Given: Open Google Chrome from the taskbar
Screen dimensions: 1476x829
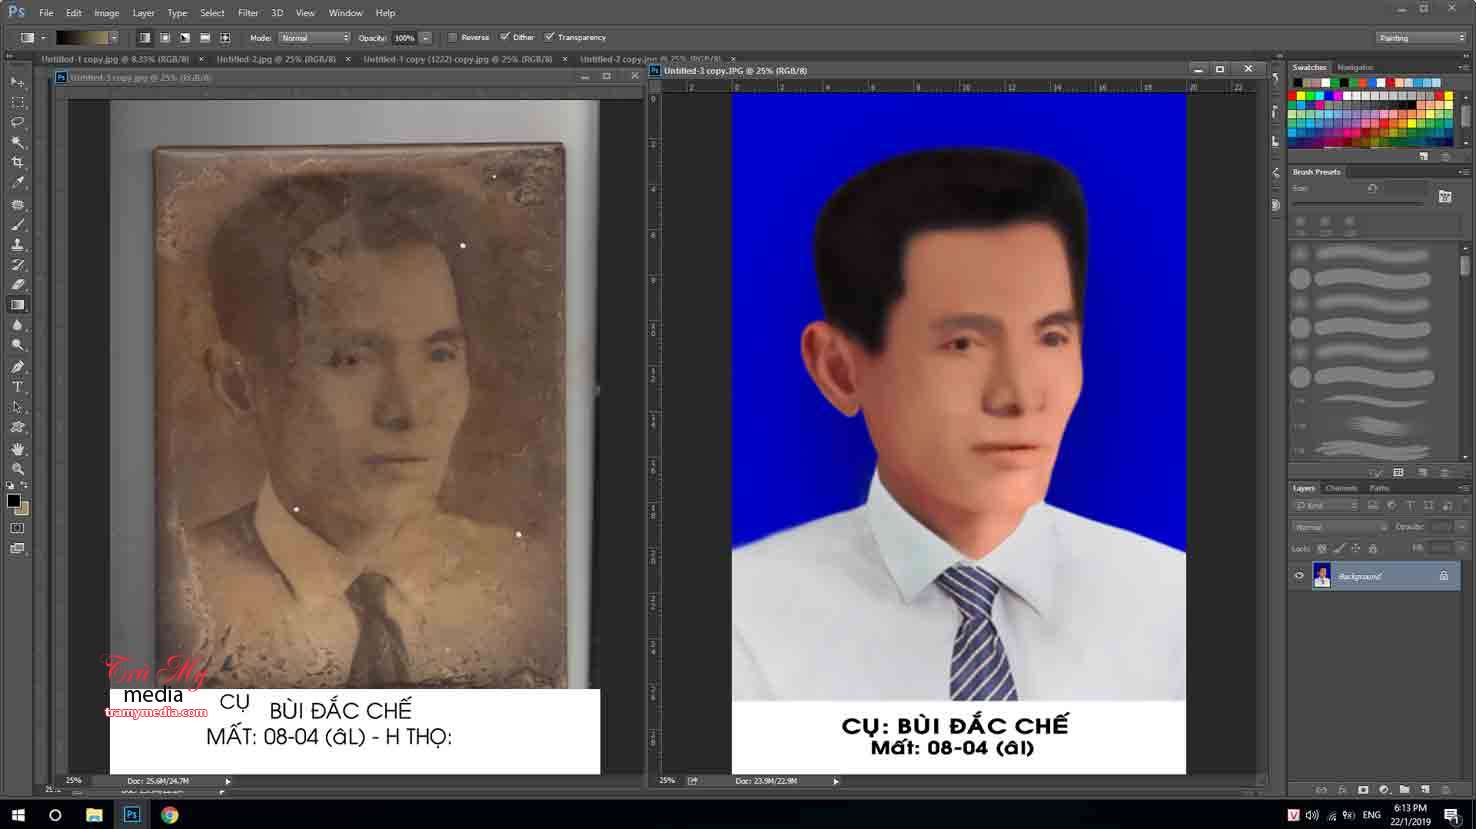Looking at the screenshot, I should click(170, 815).
